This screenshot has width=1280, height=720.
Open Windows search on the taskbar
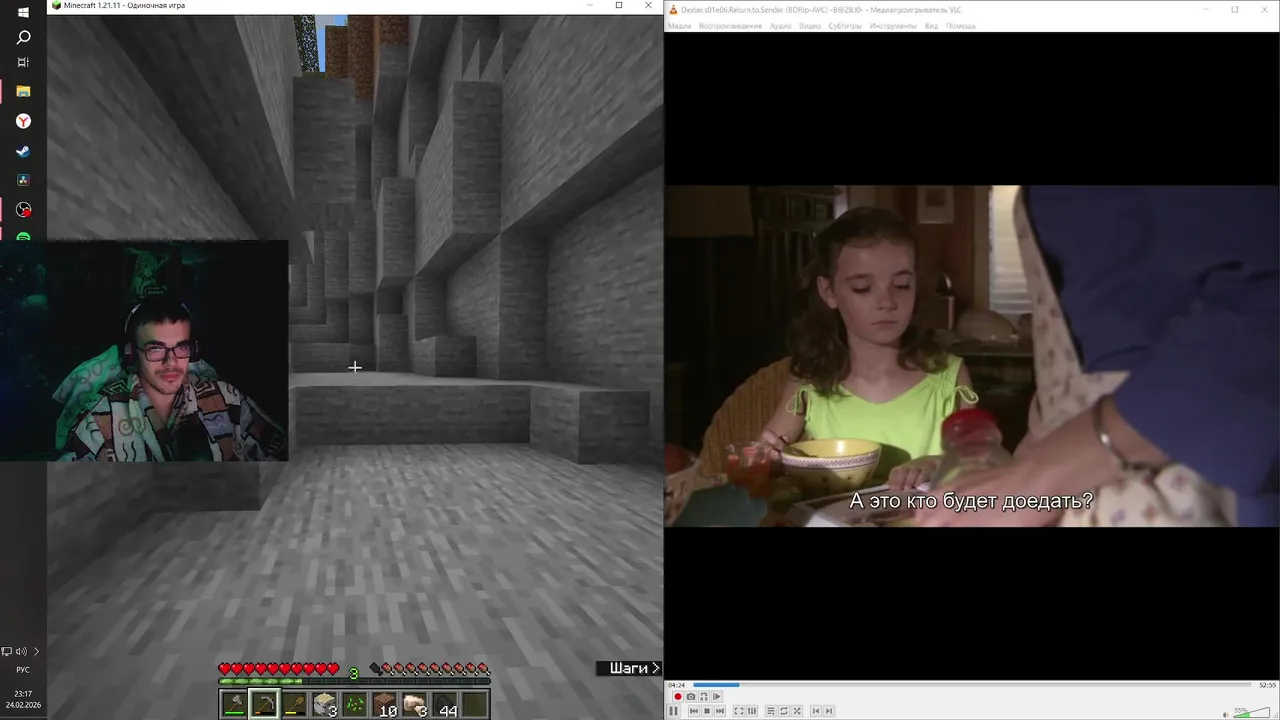pos(23,37)
